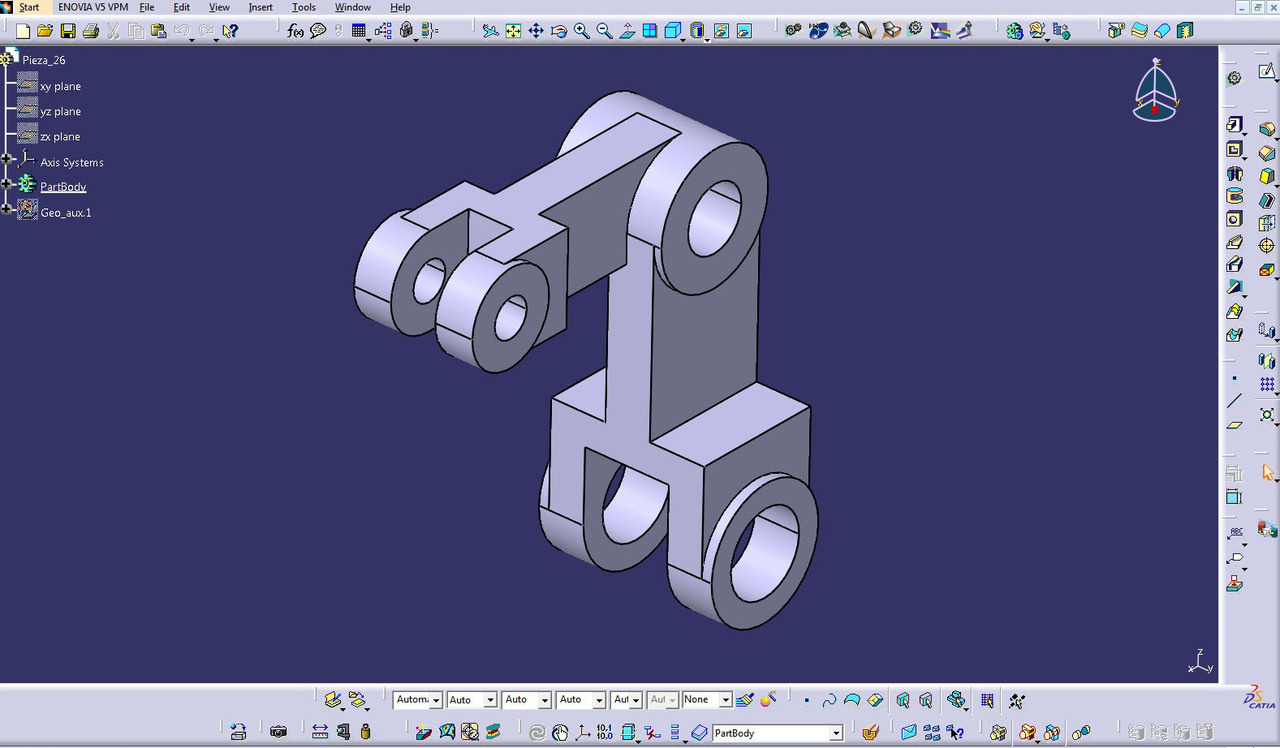Toggle Hide/Show icon in View toolbar
The image size is (1280, 748).
(721, 31)
